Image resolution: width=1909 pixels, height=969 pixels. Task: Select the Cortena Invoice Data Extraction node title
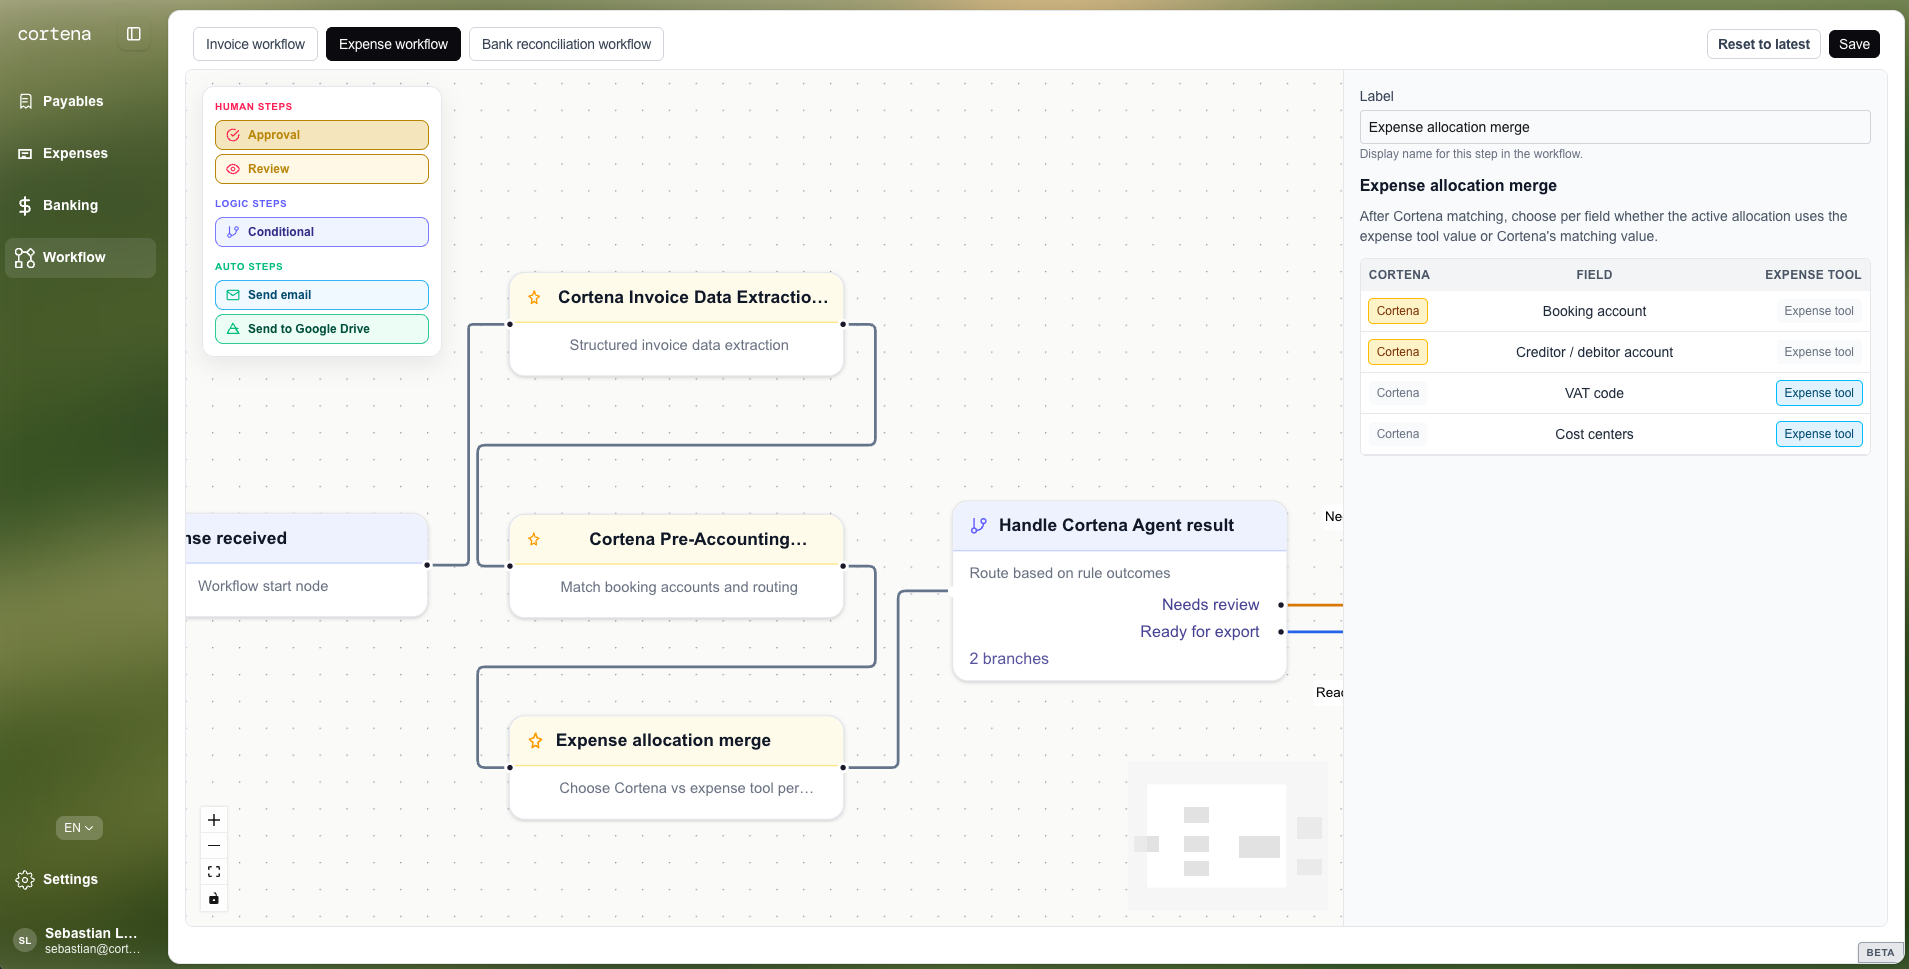pos(693,297)
